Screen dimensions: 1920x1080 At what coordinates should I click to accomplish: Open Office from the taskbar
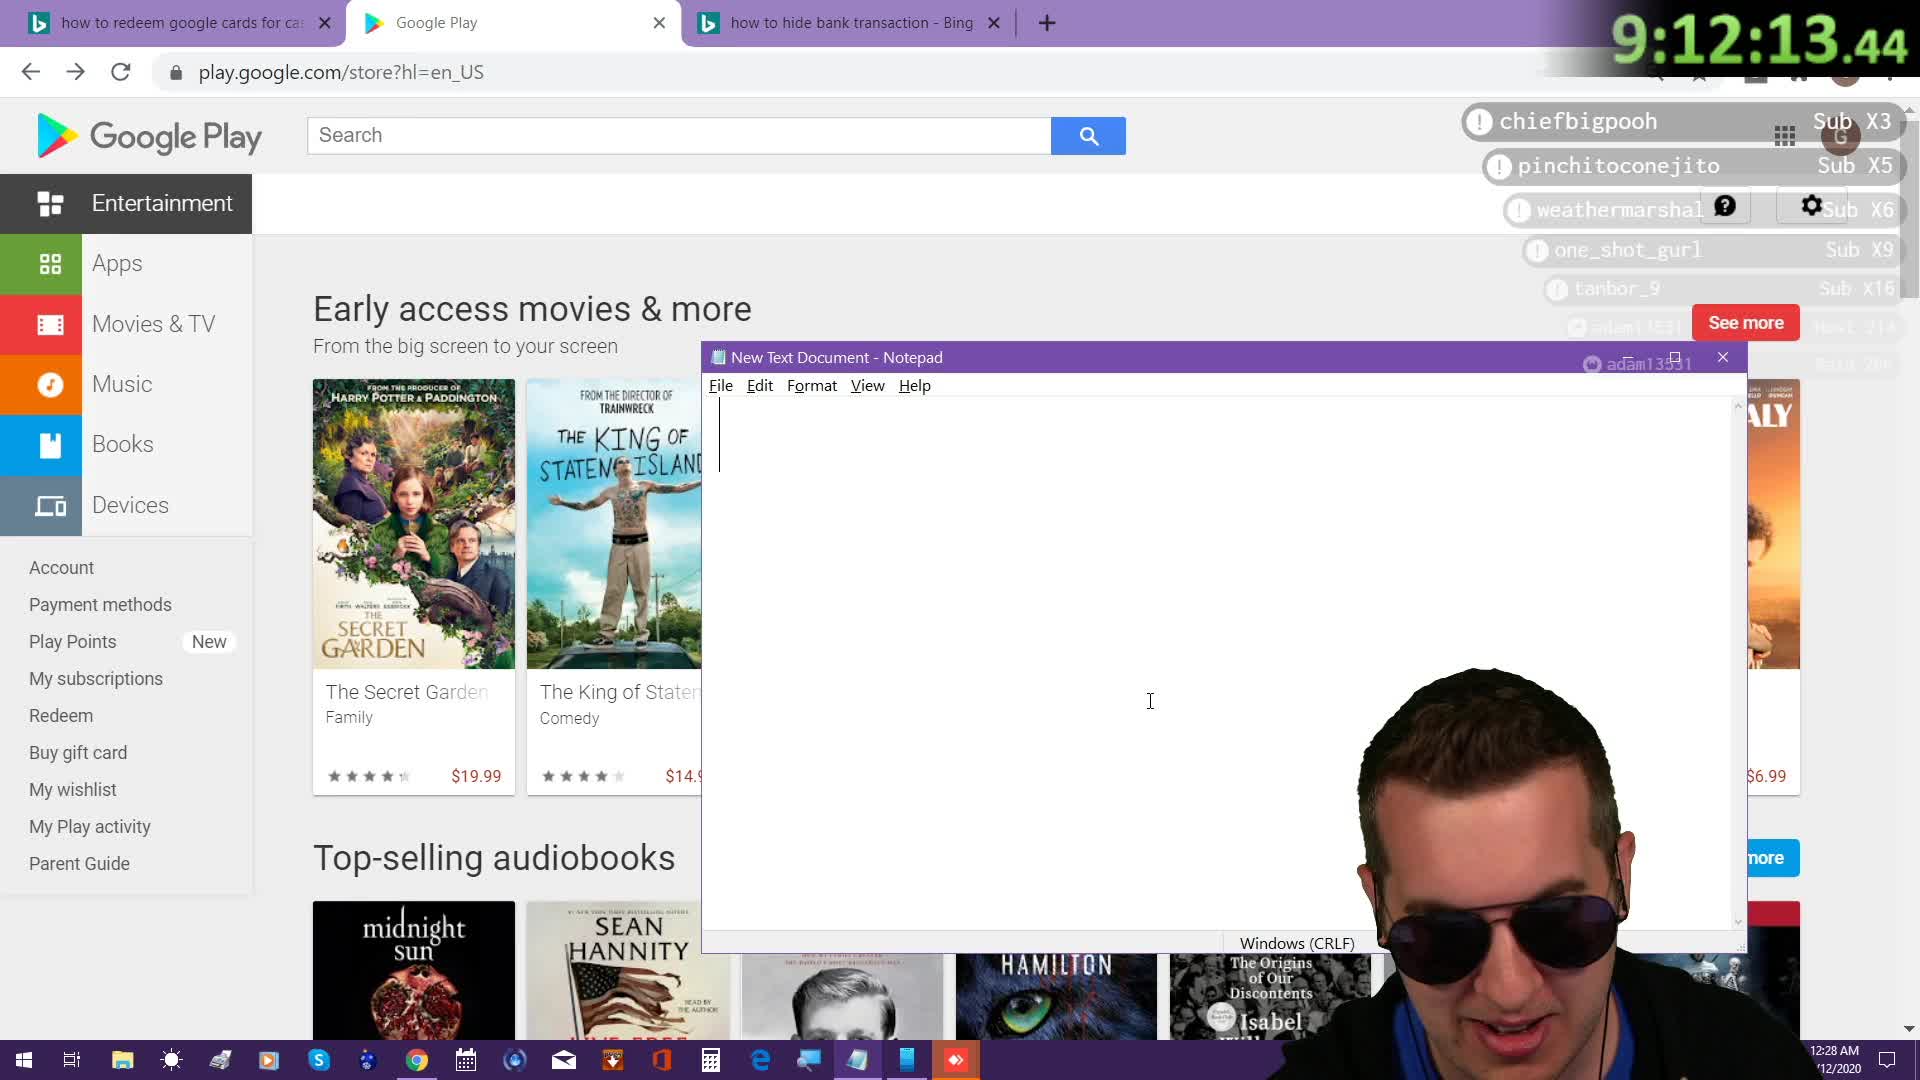[x=662, y=1060]
